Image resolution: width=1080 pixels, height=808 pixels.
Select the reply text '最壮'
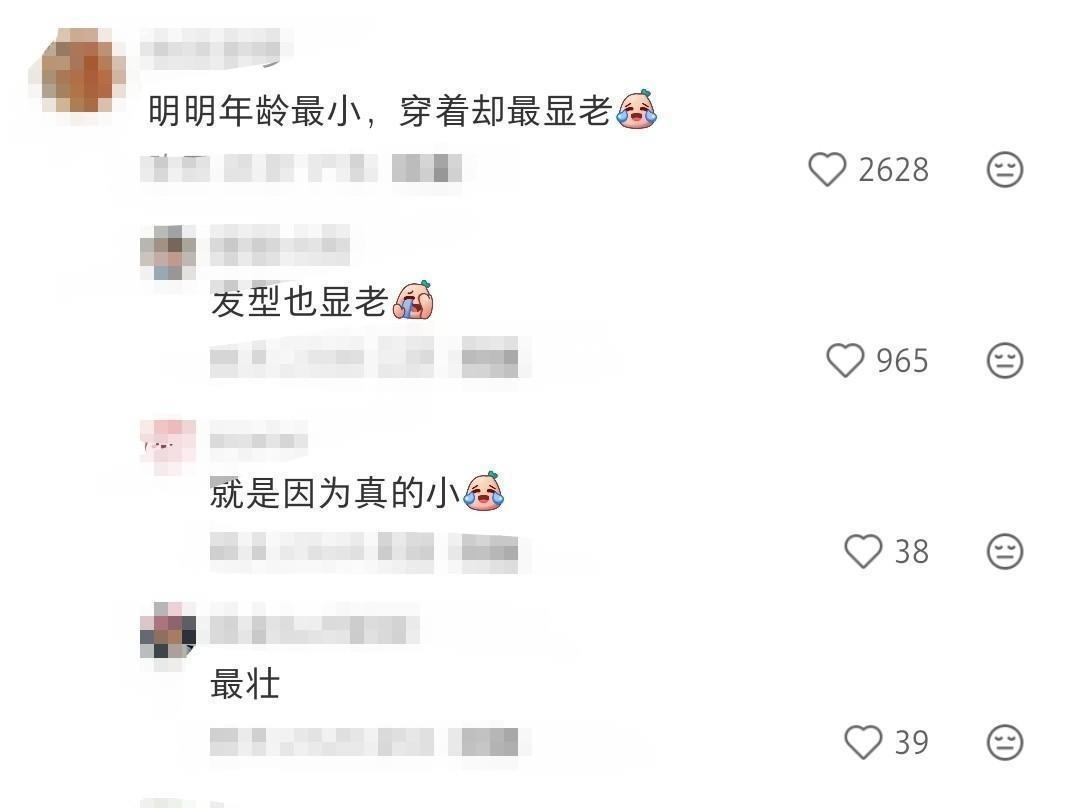pos(245,684)
